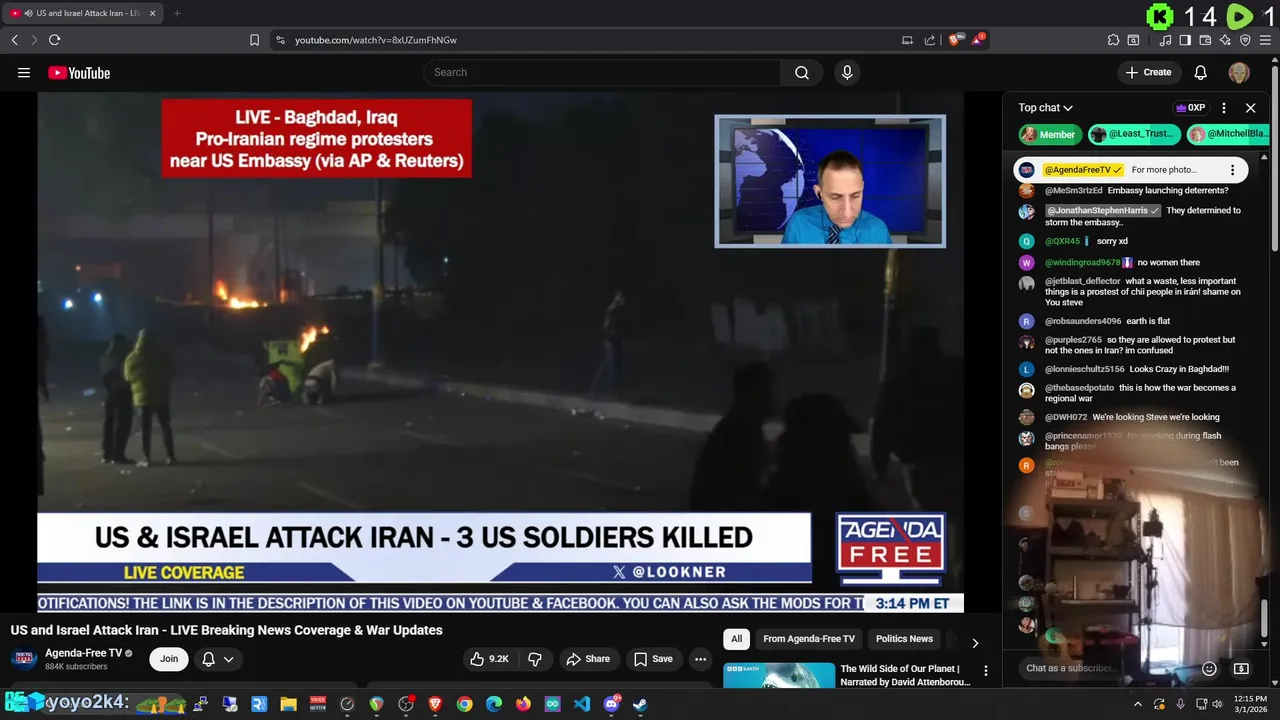
Task: Show hidden system tray icons
Action: 1137,704
